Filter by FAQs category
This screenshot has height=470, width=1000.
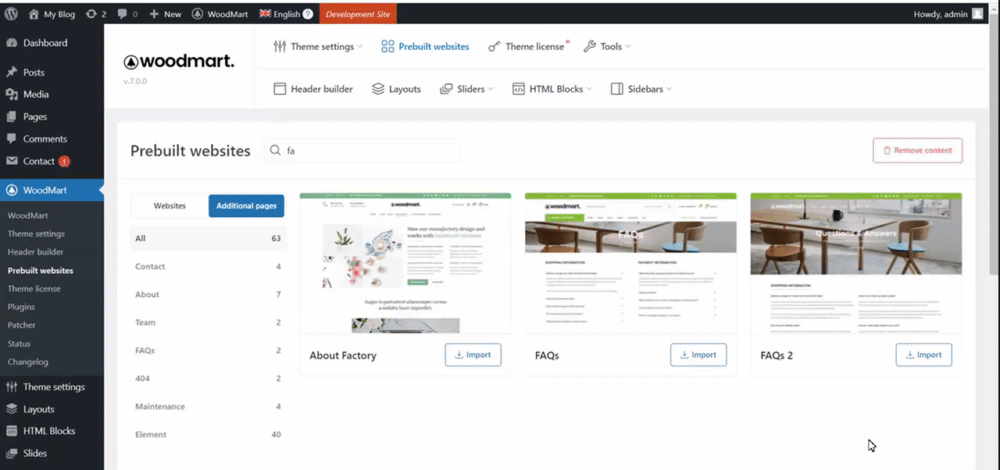(x=208, y=351)
